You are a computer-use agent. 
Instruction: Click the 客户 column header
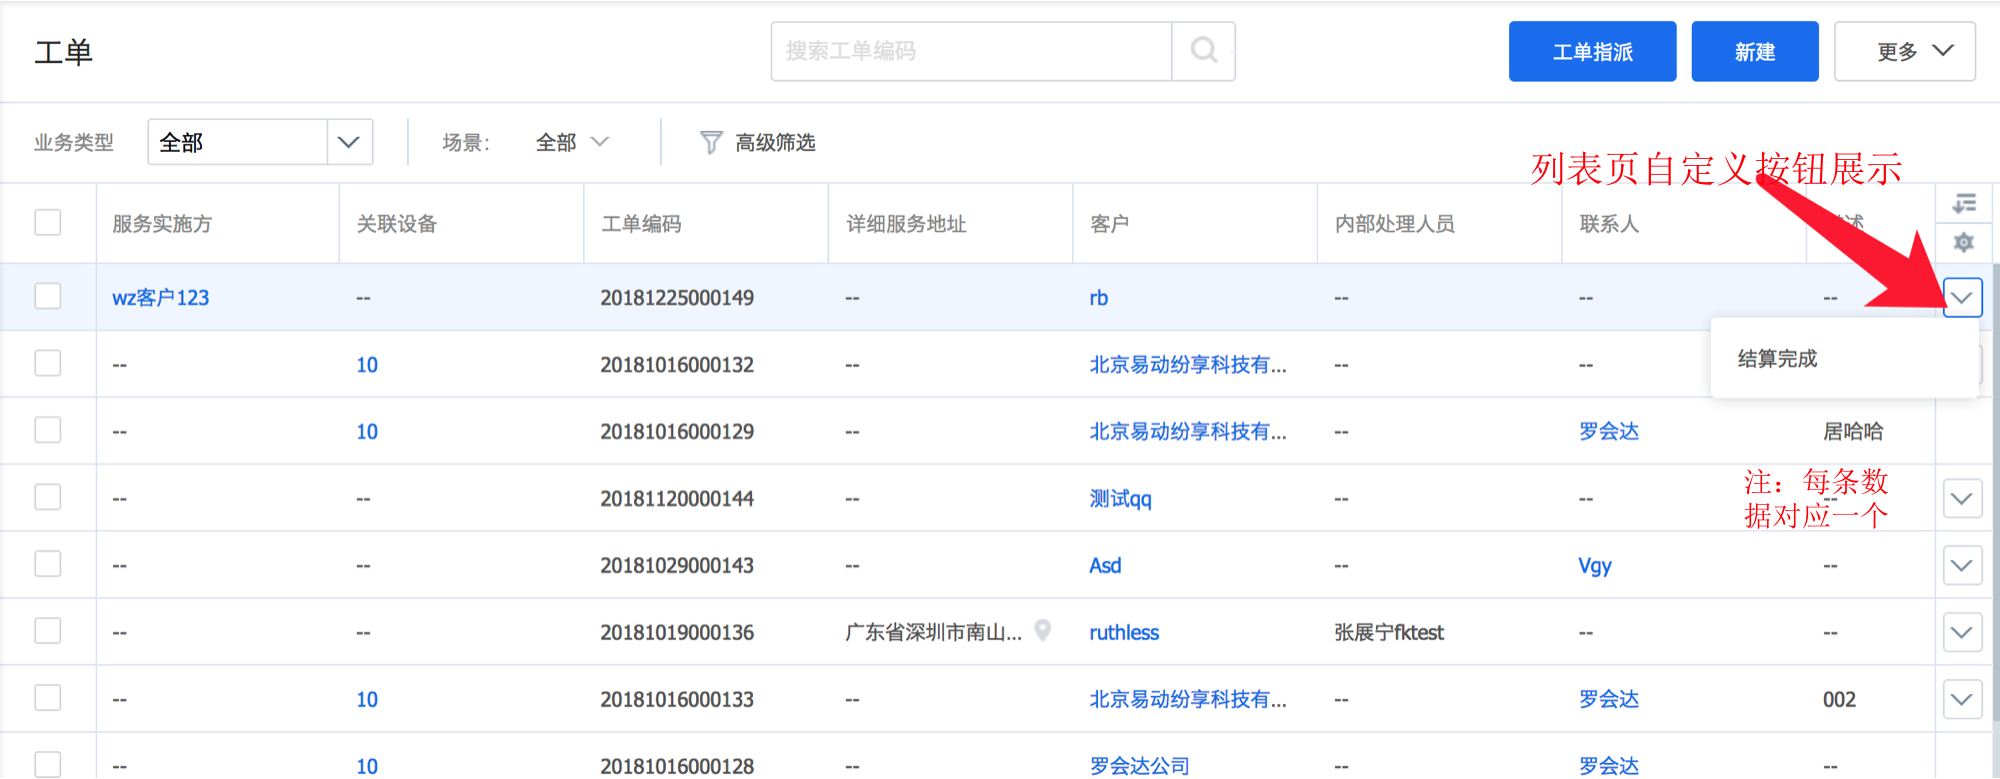pos(1110,224)
